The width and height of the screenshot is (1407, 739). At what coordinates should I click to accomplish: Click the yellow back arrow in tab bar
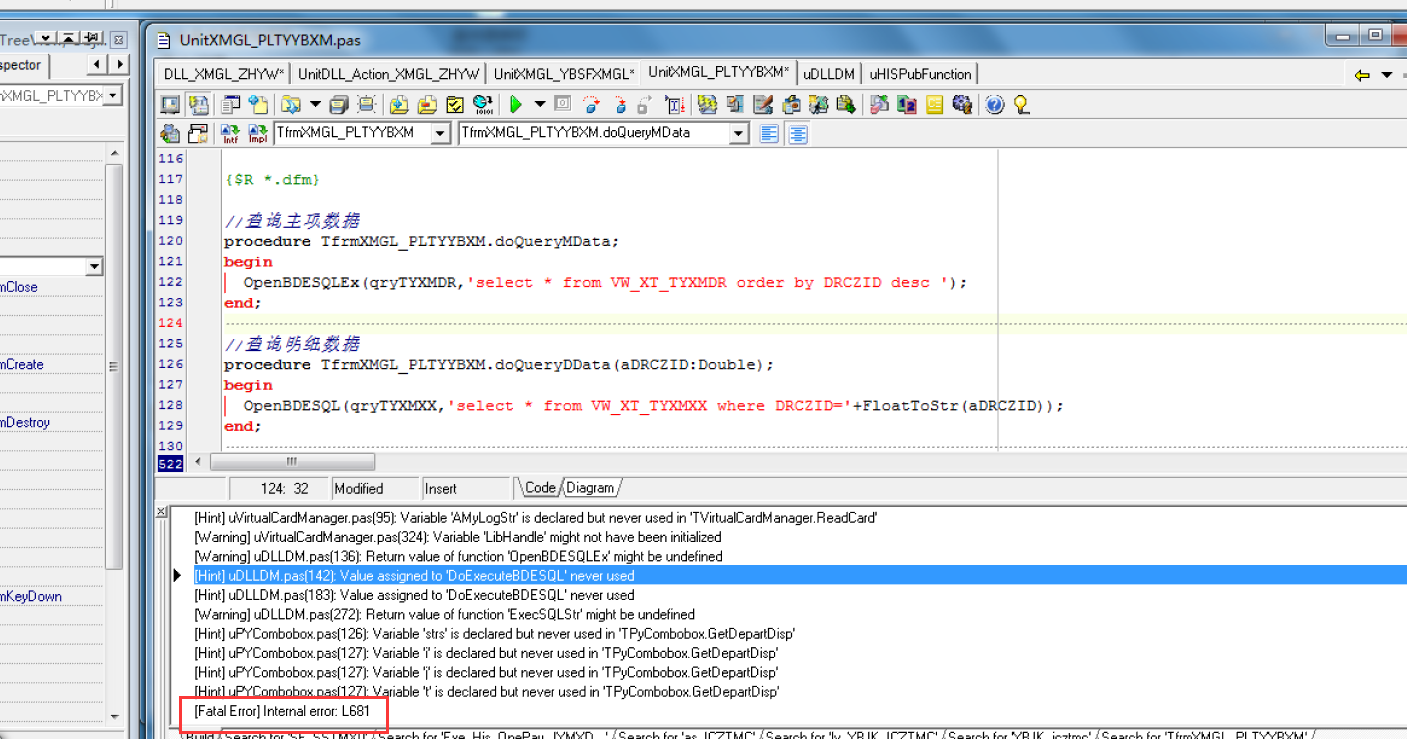1361,75
